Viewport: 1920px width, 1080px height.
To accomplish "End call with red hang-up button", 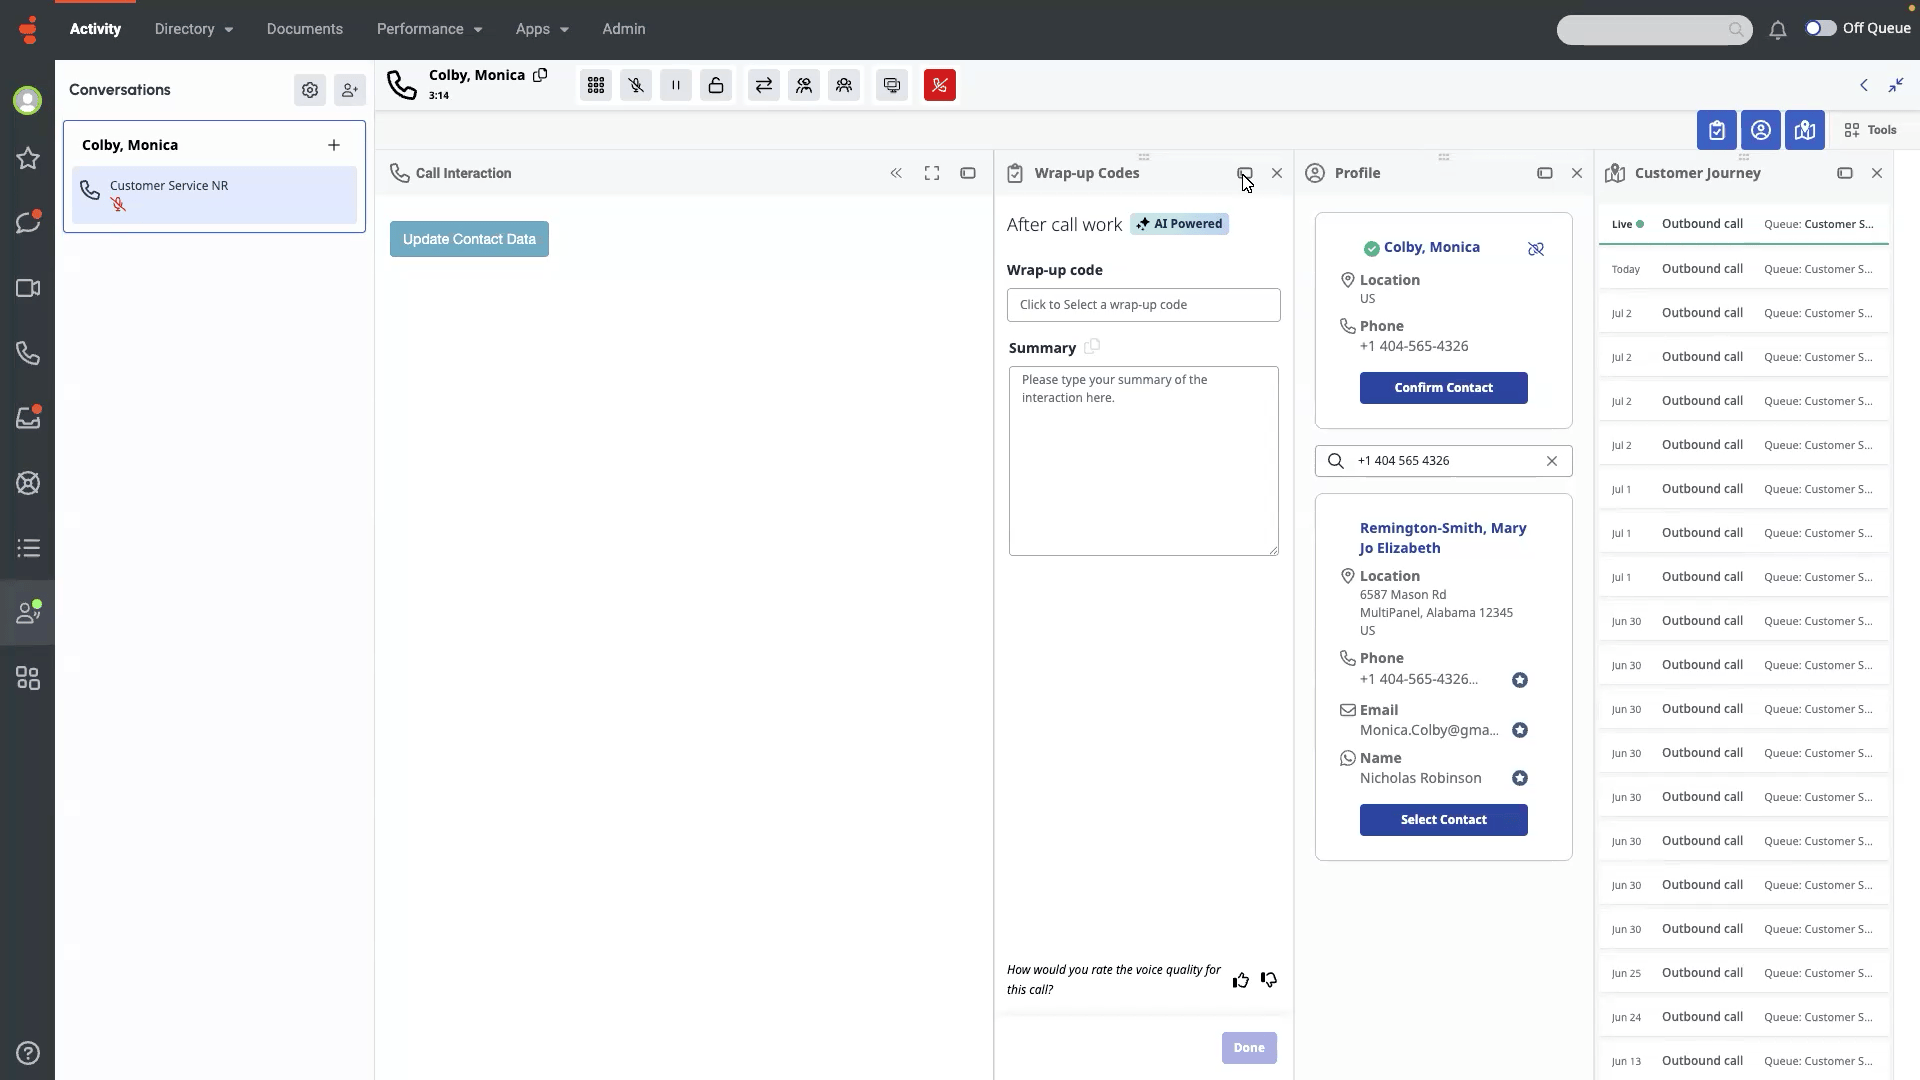I will coord(940,86).
